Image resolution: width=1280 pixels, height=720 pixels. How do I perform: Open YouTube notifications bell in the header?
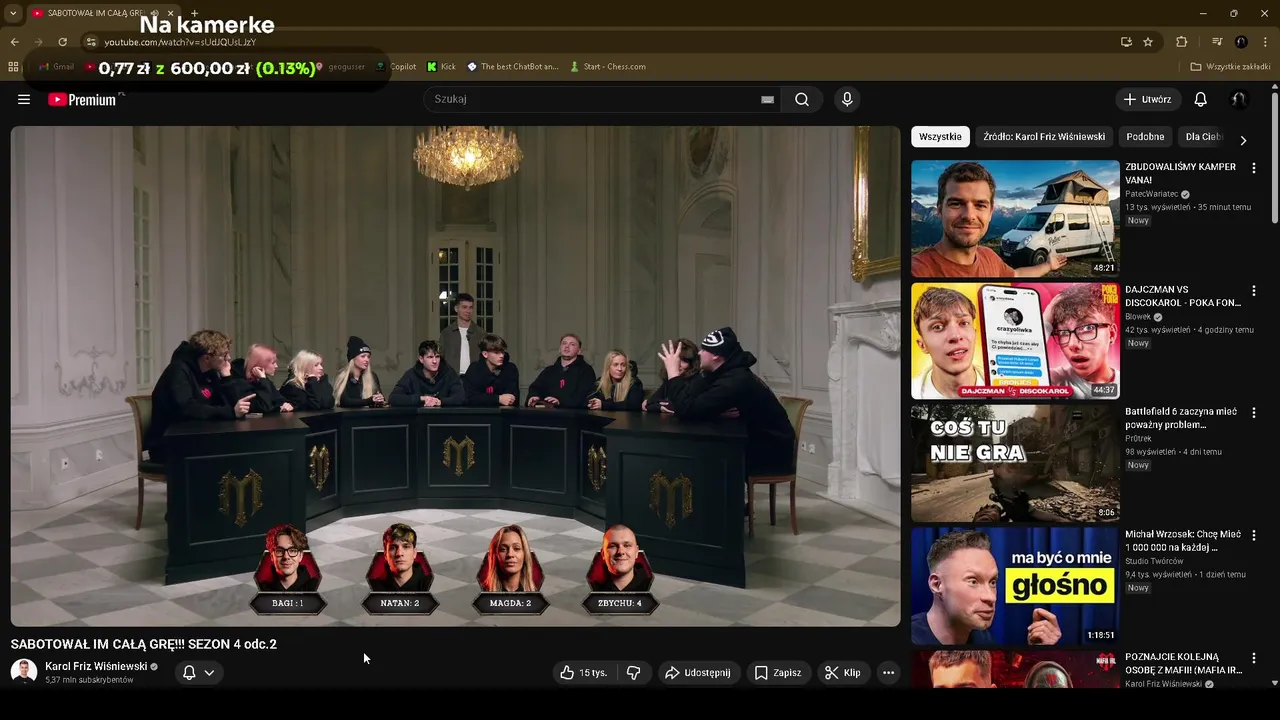click(1201, 99)
